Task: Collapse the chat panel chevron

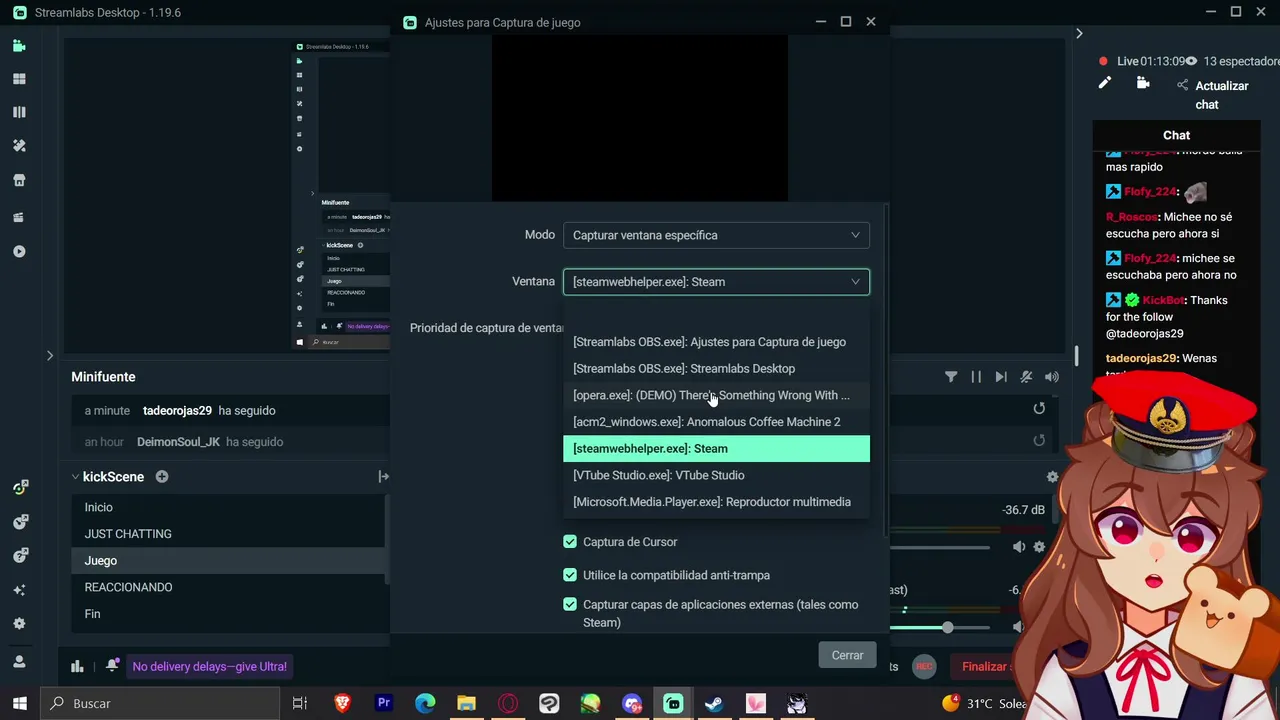Action: pos(1079,33)
